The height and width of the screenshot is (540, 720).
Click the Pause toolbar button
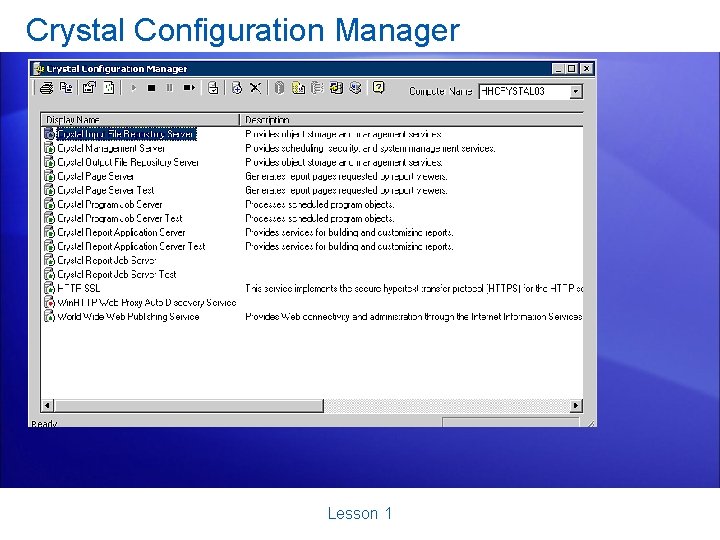[169, 88]
